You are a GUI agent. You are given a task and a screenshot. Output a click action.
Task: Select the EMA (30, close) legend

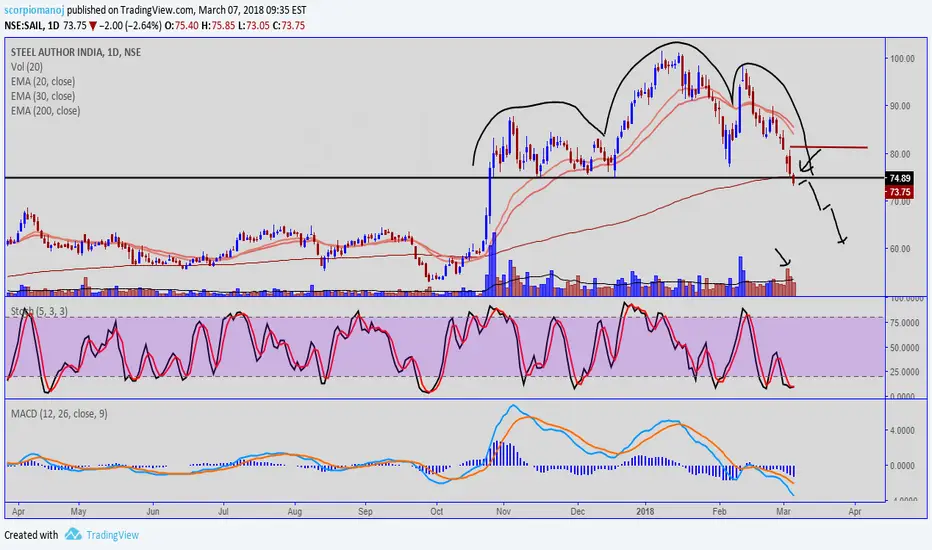(x=43, y=96)
